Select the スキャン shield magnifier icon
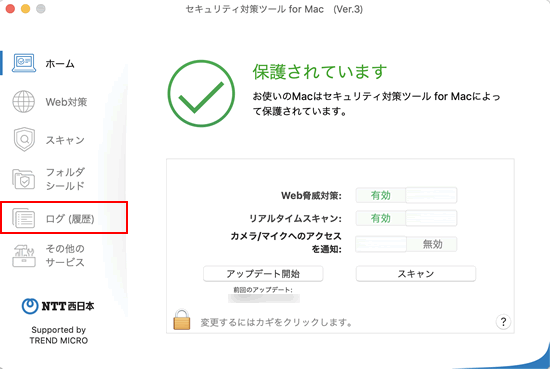The image size is (550, 369). [x=24, y=140]
